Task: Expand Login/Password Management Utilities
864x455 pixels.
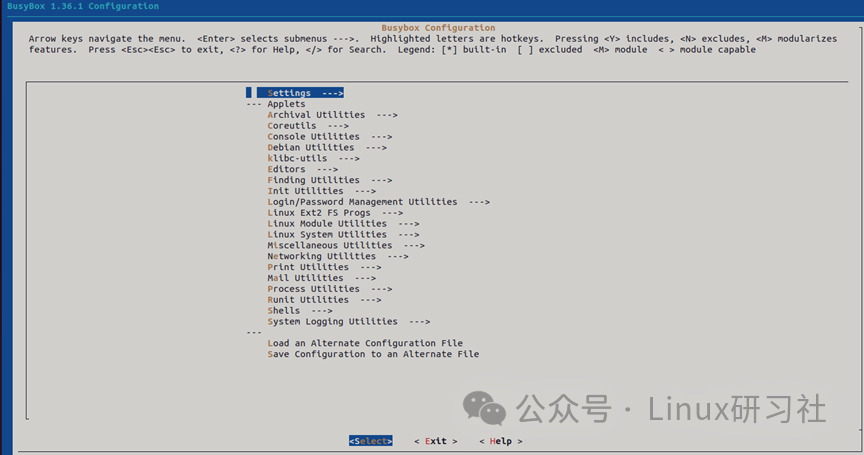Action: (379, 202)
